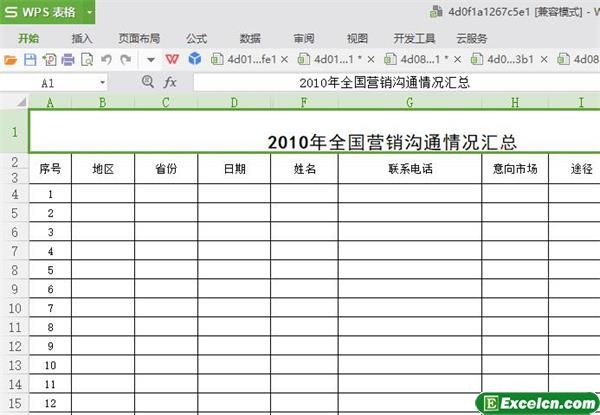Open print preview from the quick toolbar
The height and width of the screenshot is (415, 600).
pos(87,60)
